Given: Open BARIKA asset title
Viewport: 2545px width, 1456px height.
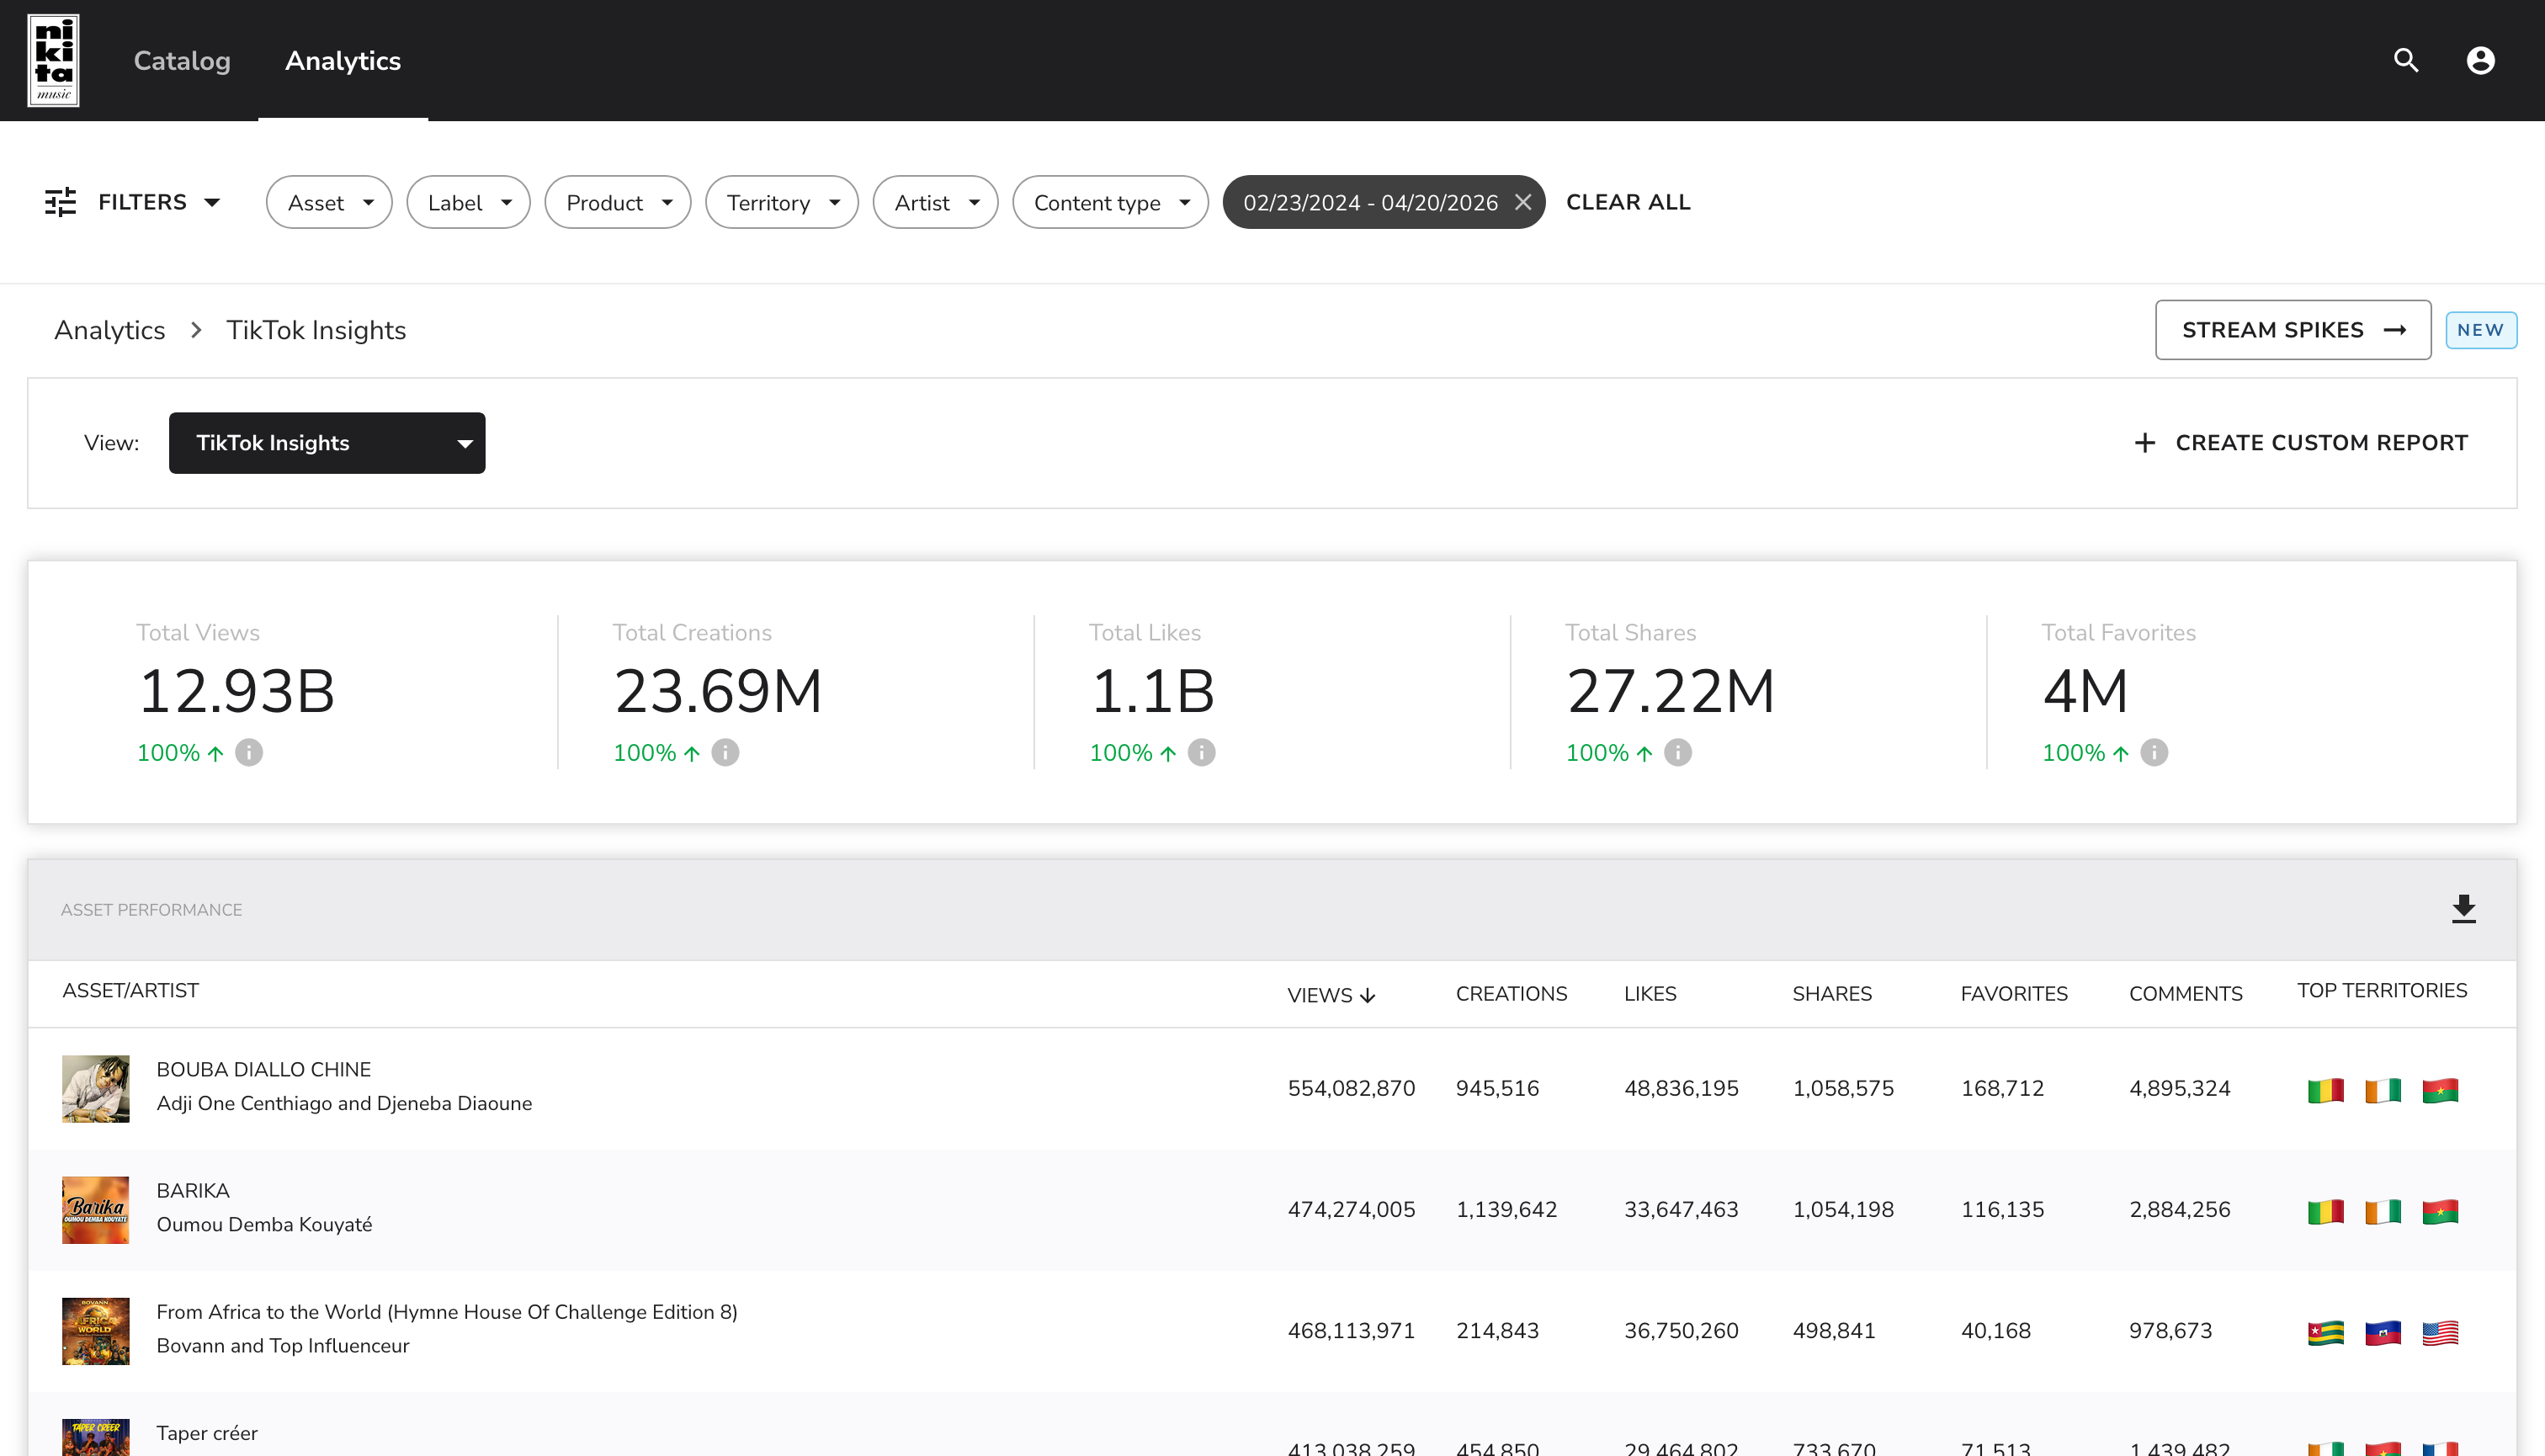Looking at the screenshot, I should (193, 1190).
